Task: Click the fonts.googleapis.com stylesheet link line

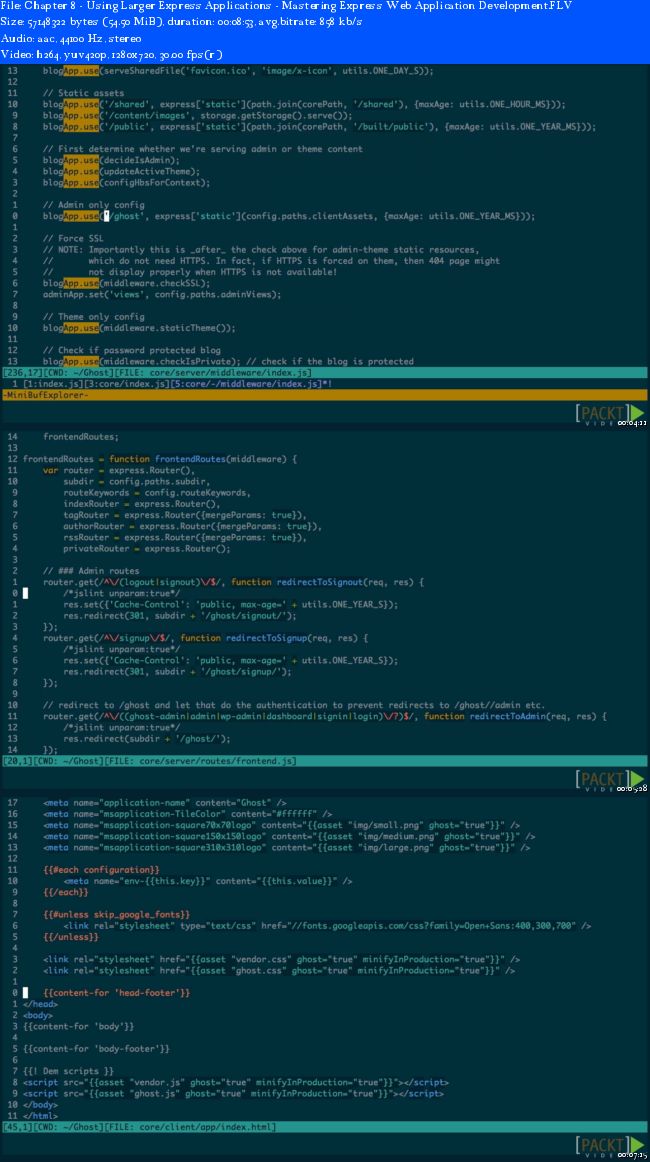Action: (327, 925)
